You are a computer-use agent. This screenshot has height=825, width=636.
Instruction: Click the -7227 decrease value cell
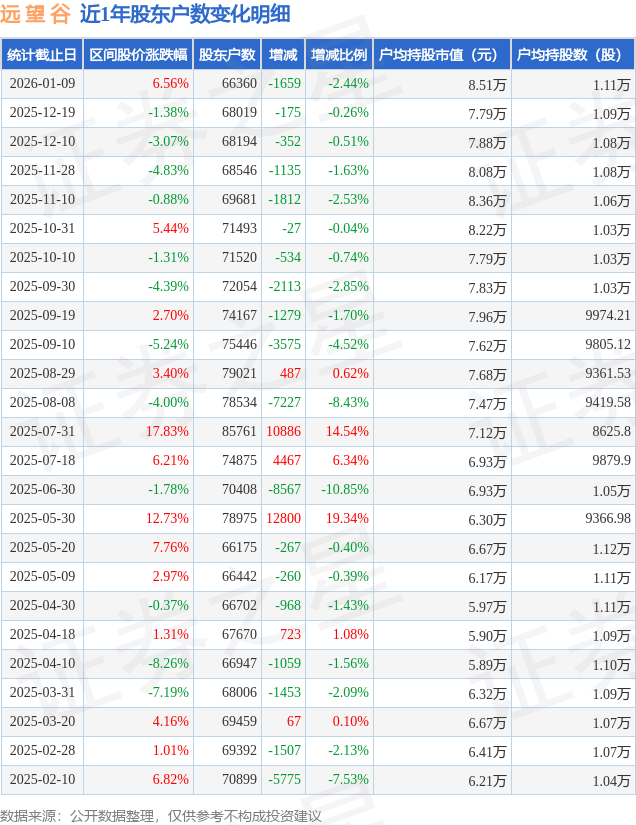tap(284, 403)
